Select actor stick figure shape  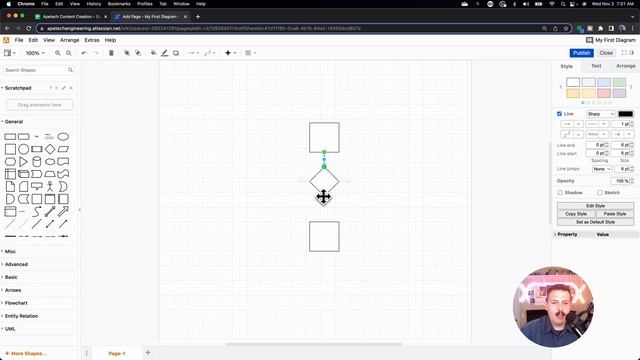coord(50,187)
